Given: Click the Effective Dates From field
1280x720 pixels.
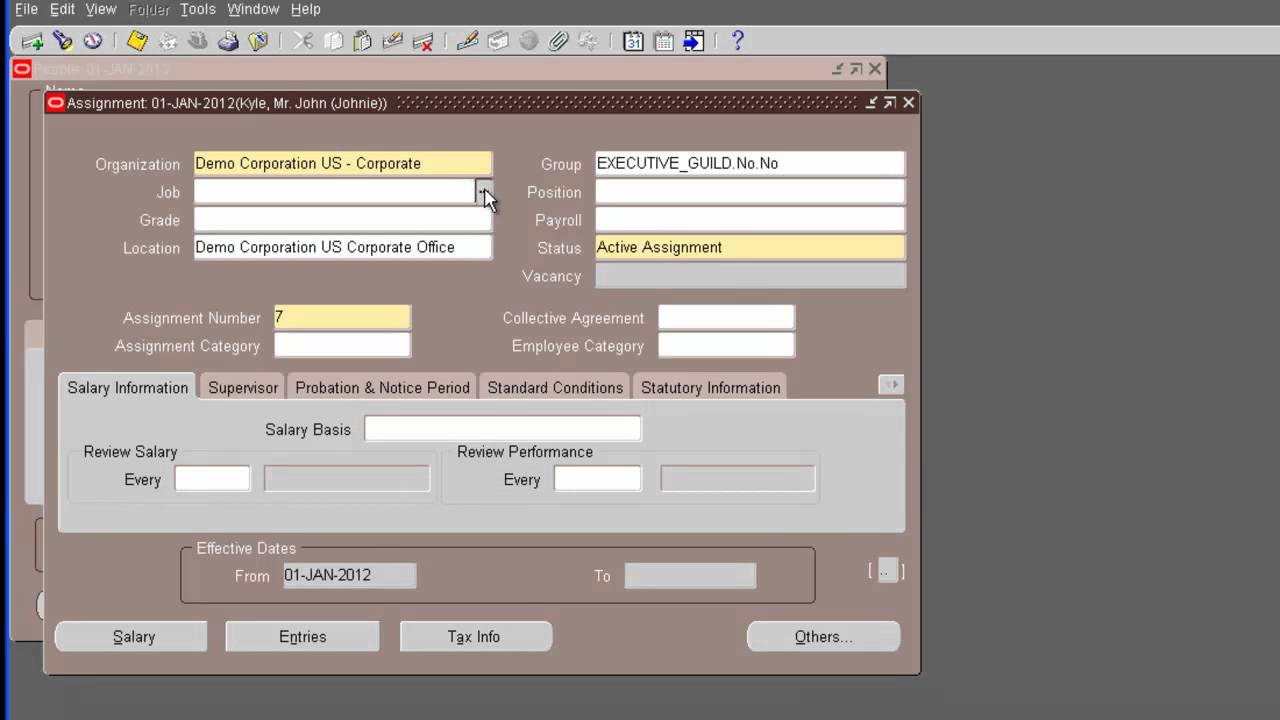Looking at the screenshot, I should pyautogui.click(x=349, y=575).
